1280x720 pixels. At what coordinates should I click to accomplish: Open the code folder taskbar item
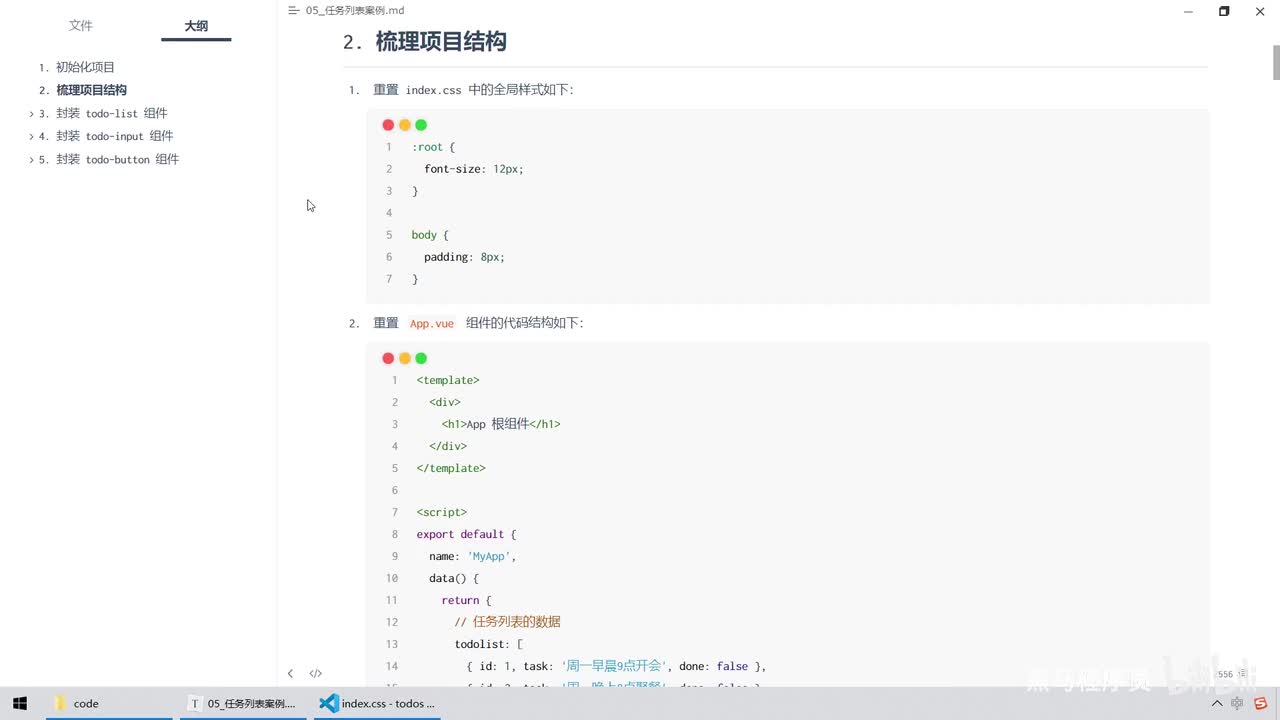(x=108, y=703)
